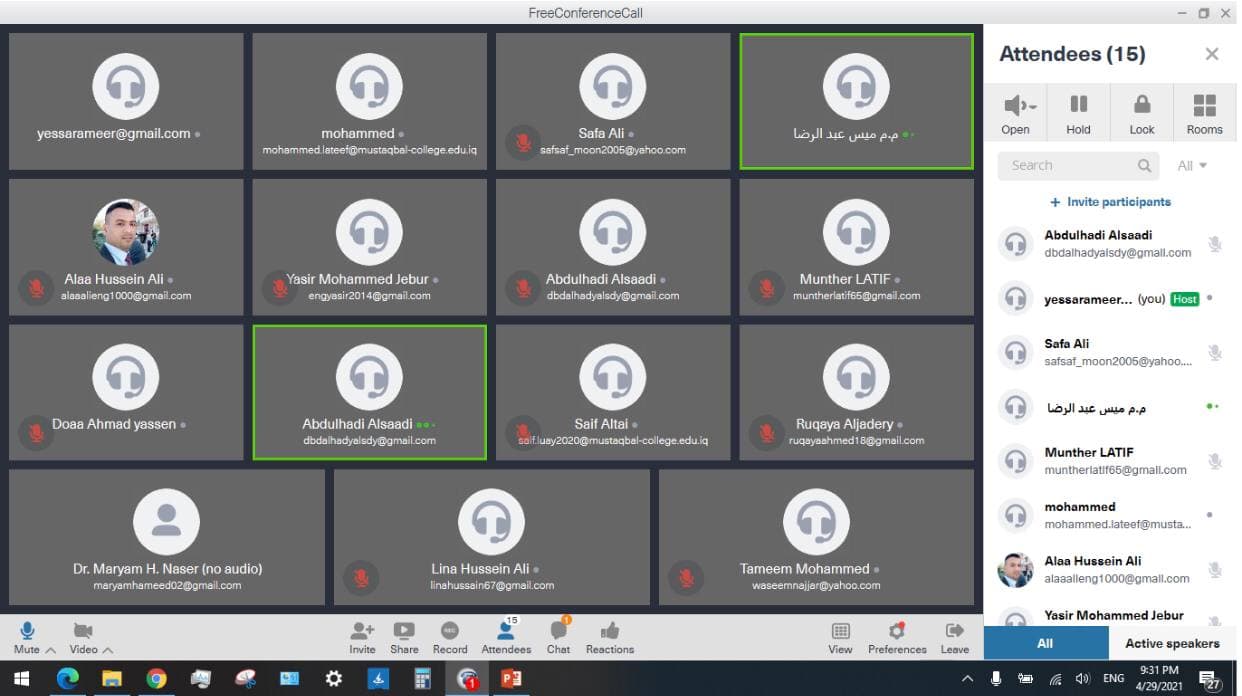Open the Calculator from the taskbar
Image resolution: width=1242 pixels, height=696 pixels.
pyautogui.click(x=422, y=679)
